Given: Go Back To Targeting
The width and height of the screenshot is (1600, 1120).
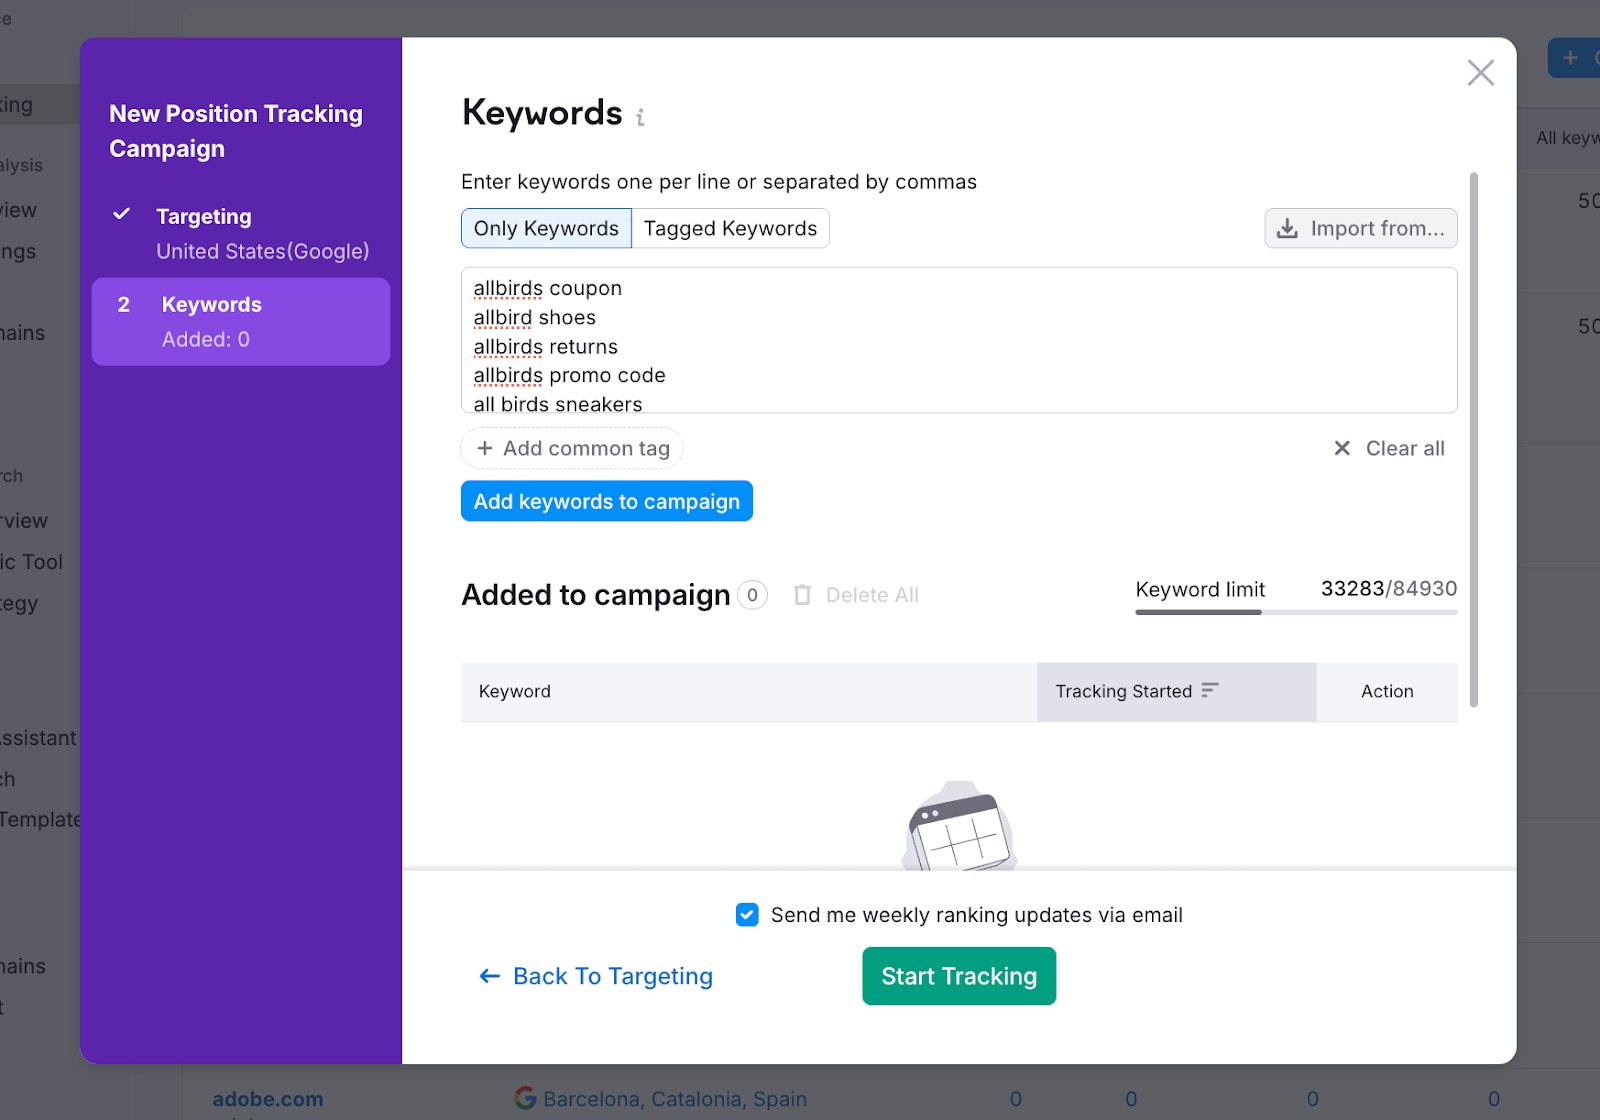Looking at the screenshot, I should 597,976.
